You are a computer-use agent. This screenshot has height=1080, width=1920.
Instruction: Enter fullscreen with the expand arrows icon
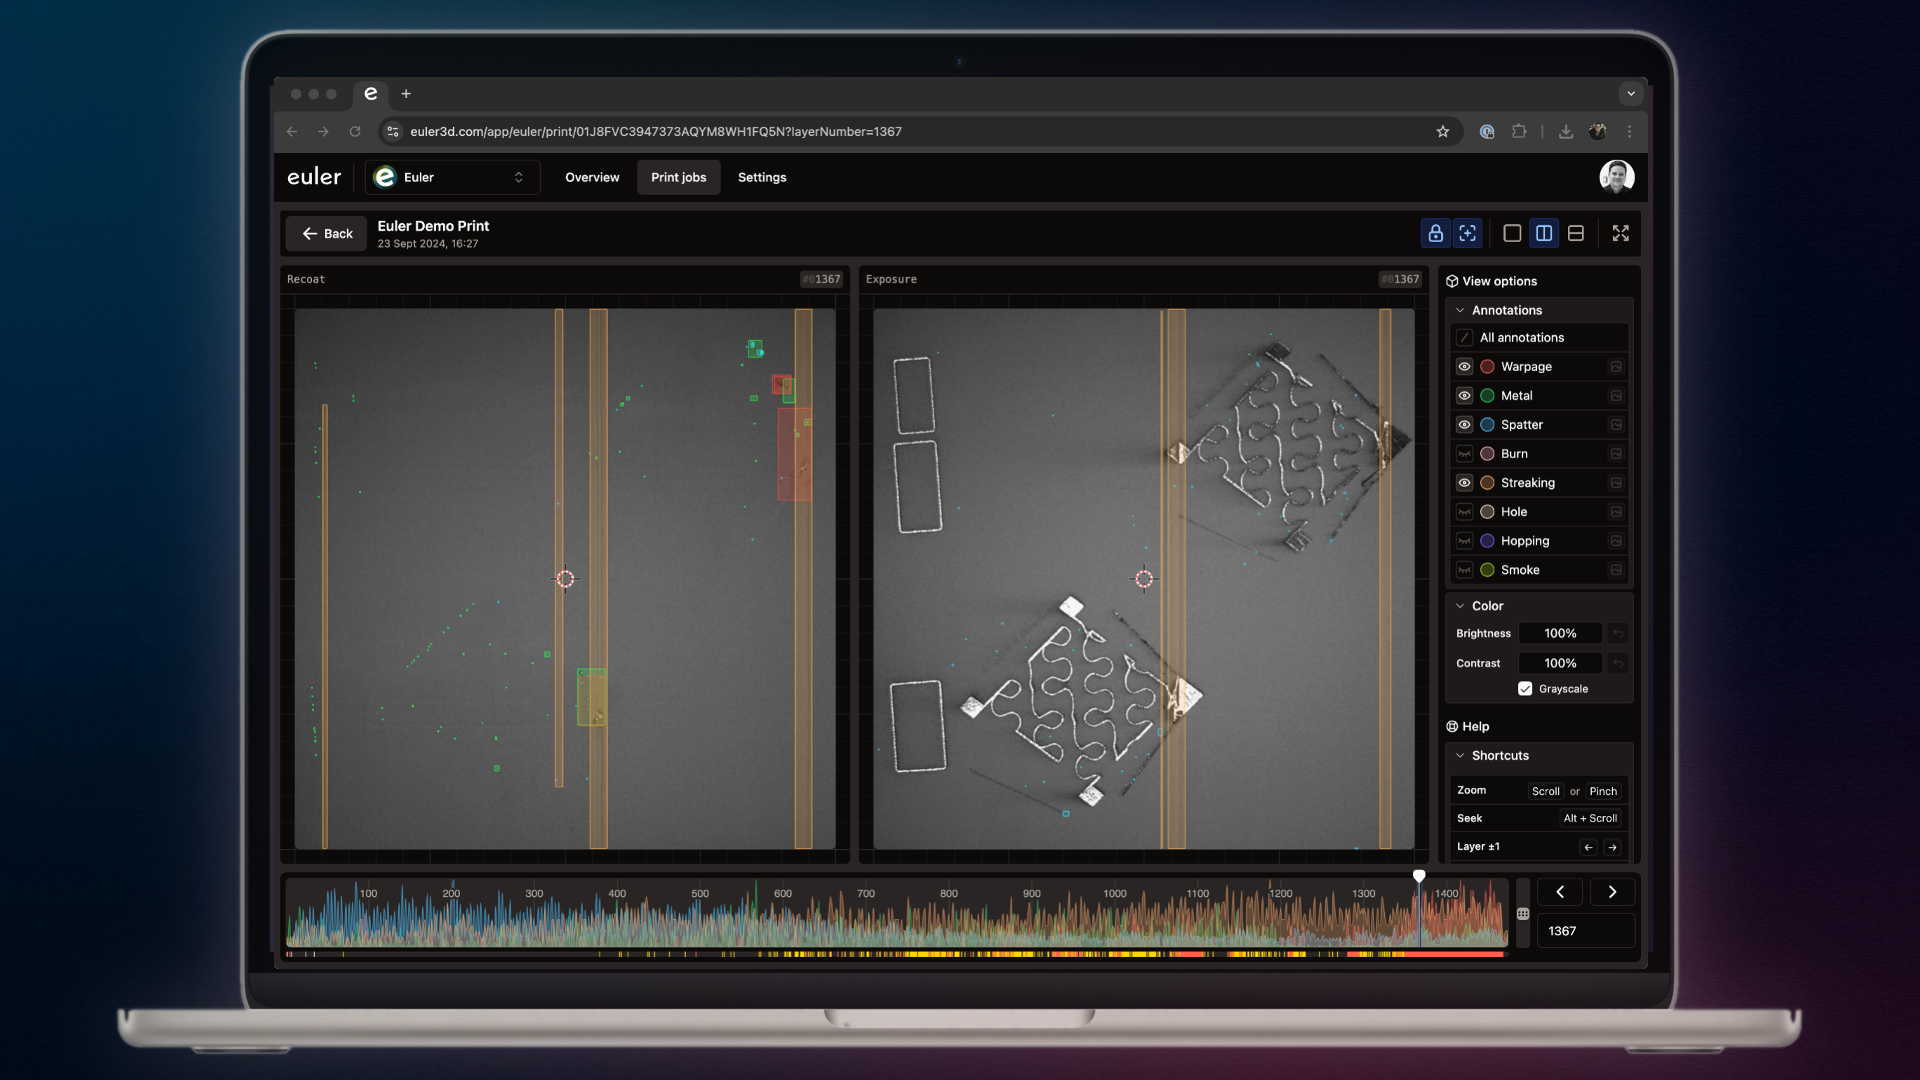(x=1620, y=233)
